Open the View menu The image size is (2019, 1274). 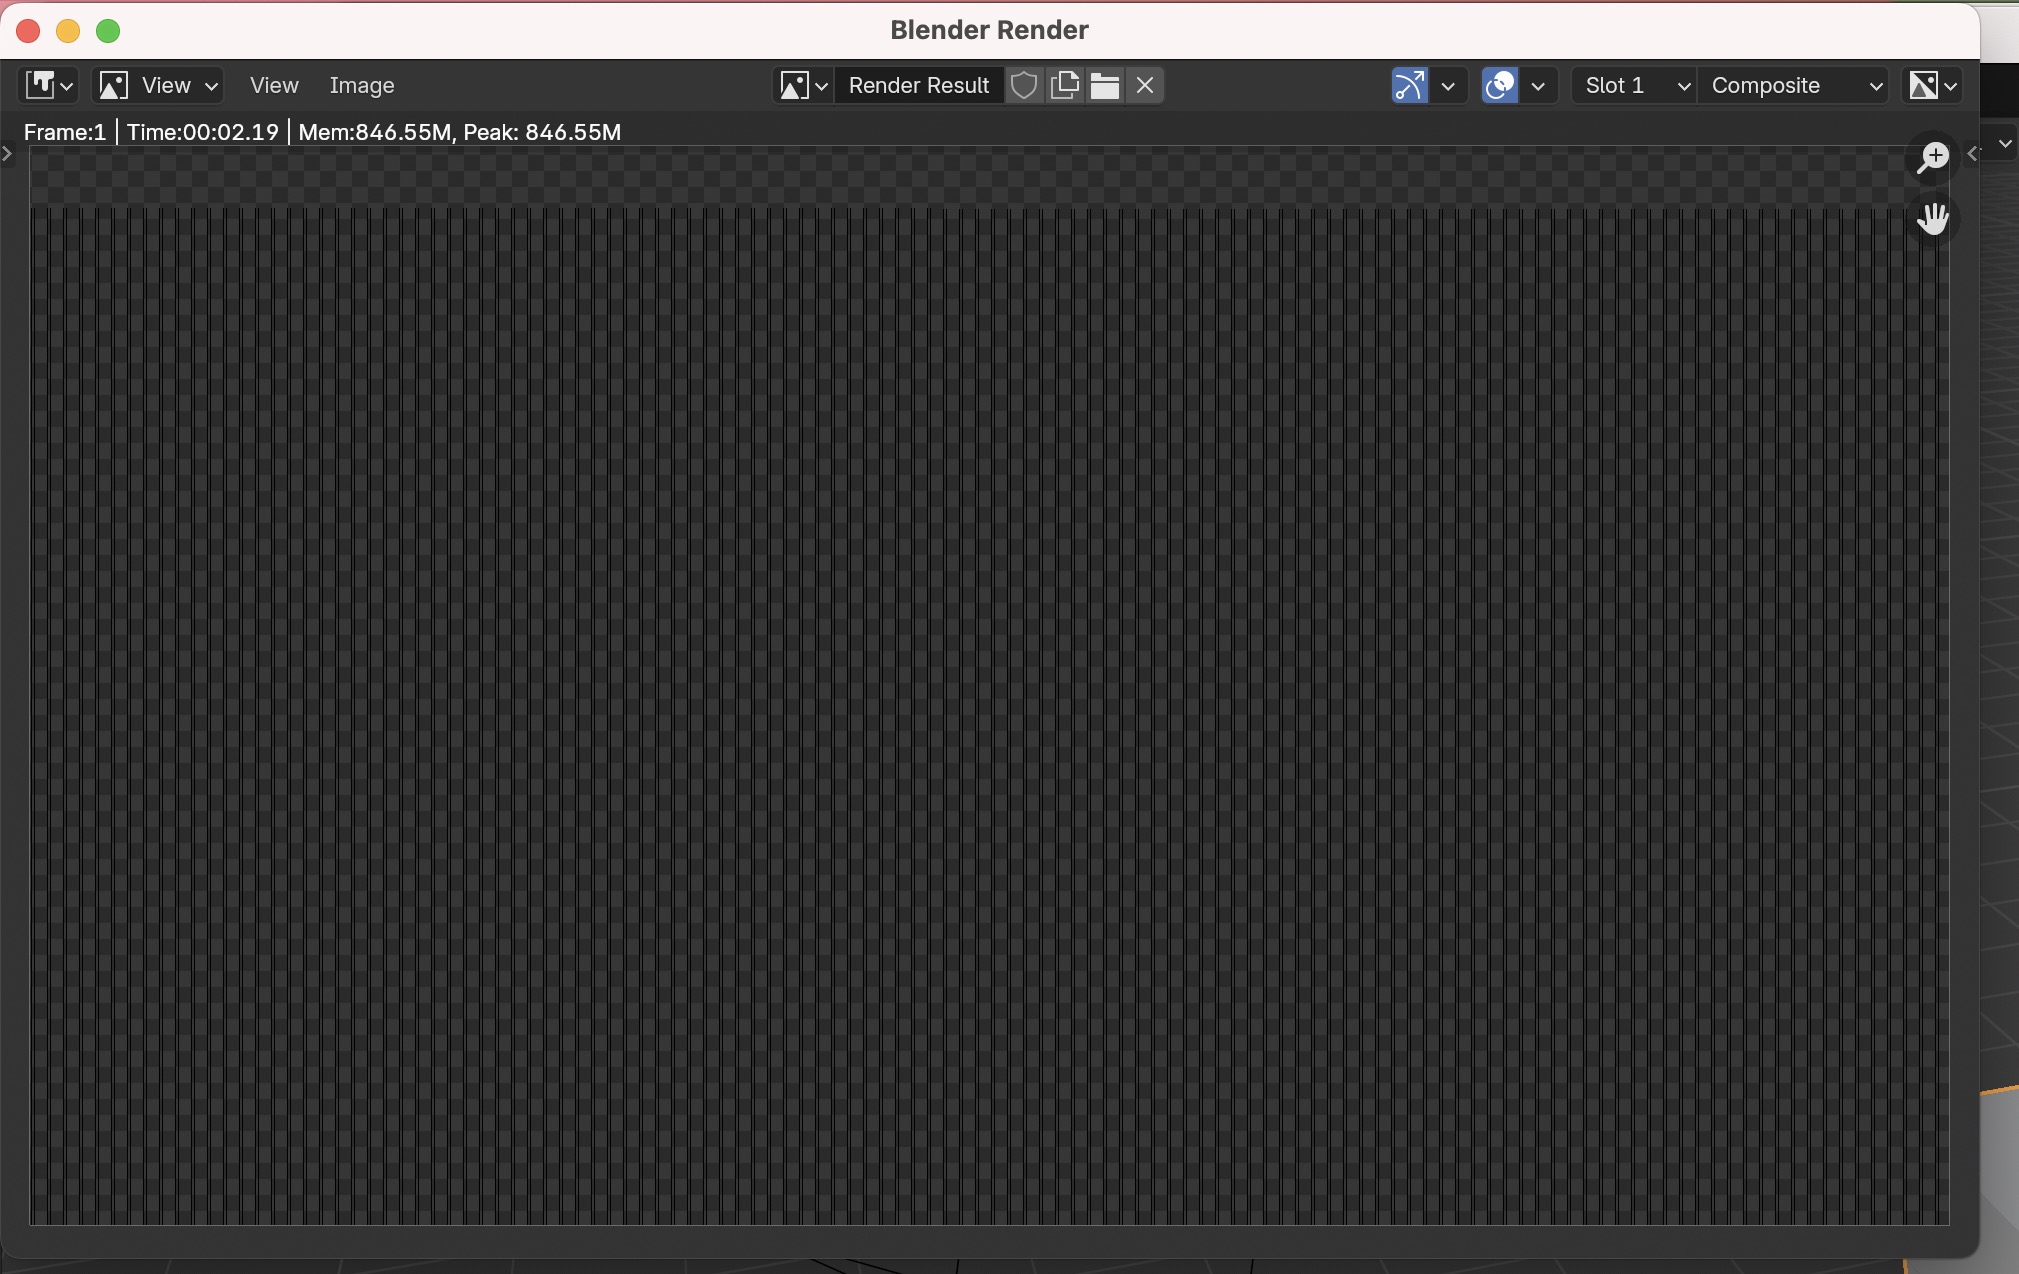tap(273, 85)
